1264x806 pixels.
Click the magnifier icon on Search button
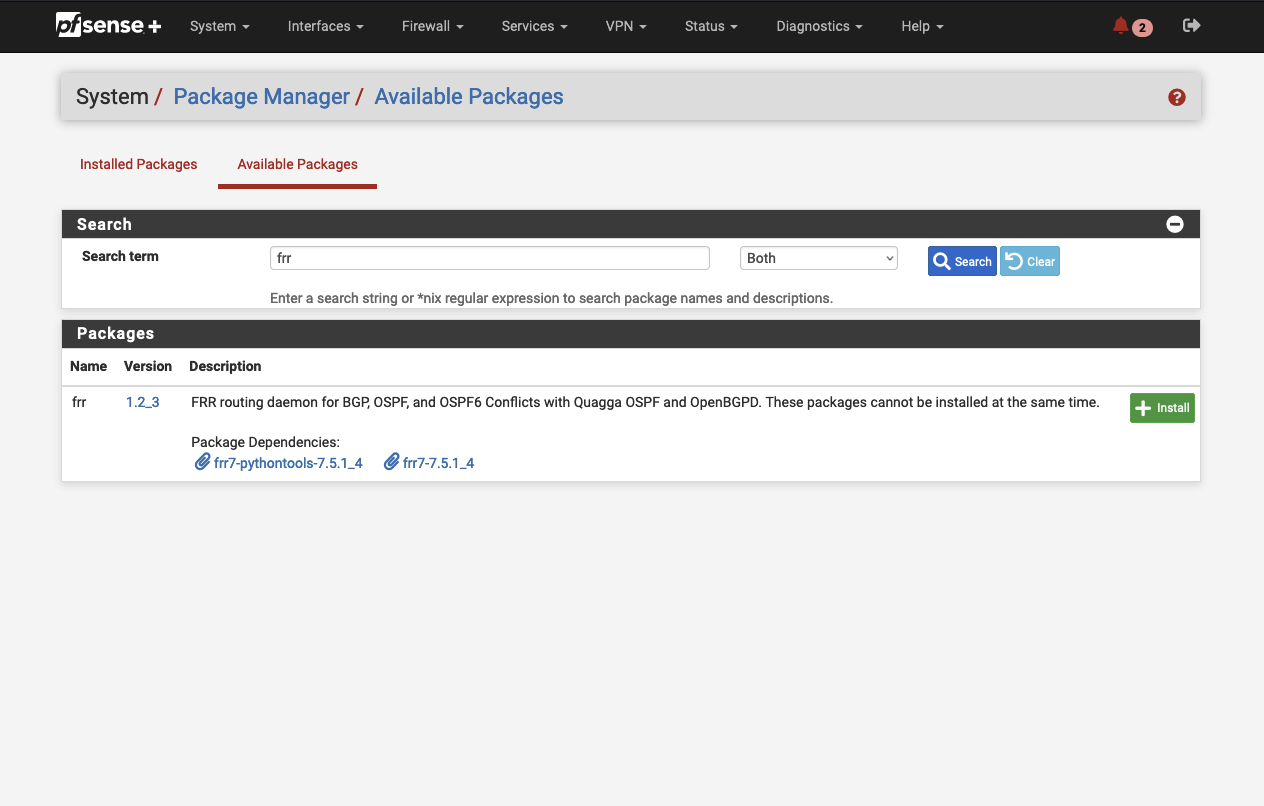(x=941, y=261)
